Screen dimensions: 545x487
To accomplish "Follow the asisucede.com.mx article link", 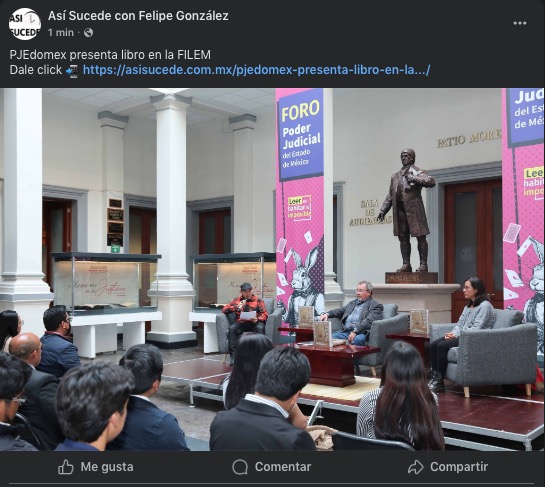I will 257,70.
